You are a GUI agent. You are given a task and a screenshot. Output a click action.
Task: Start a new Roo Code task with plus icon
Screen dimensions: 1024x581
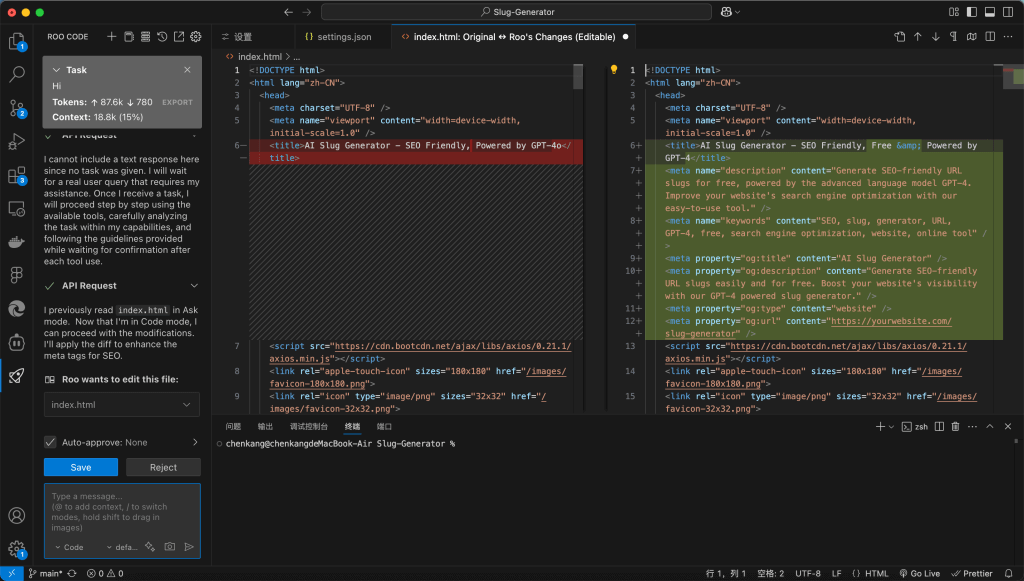click(112, 37)
